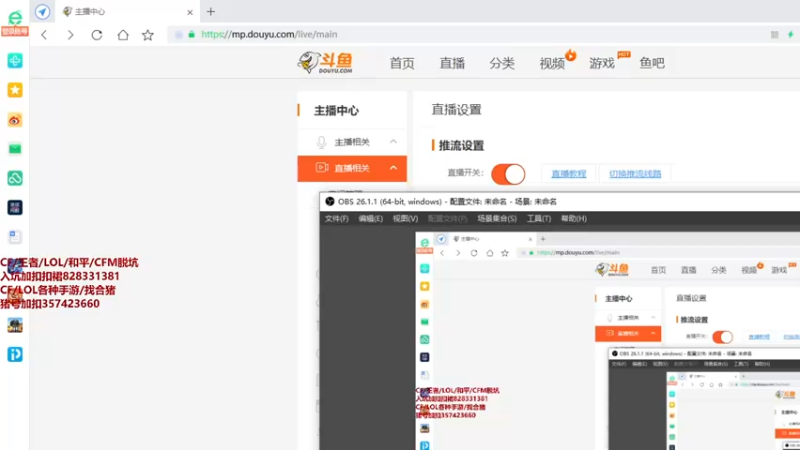Click the dark blue square sidebar icon
The image size is (800, 450).
click(15, 208)
